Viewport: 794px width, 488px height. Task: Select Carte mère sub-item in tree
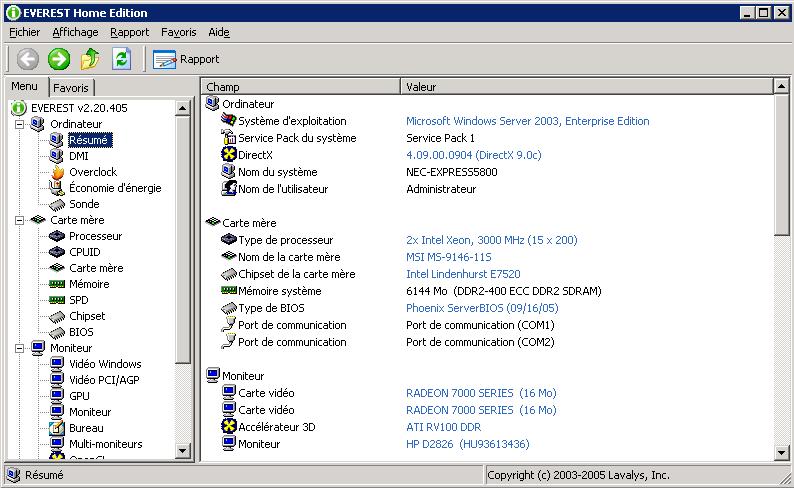click(x=96, y=268)
